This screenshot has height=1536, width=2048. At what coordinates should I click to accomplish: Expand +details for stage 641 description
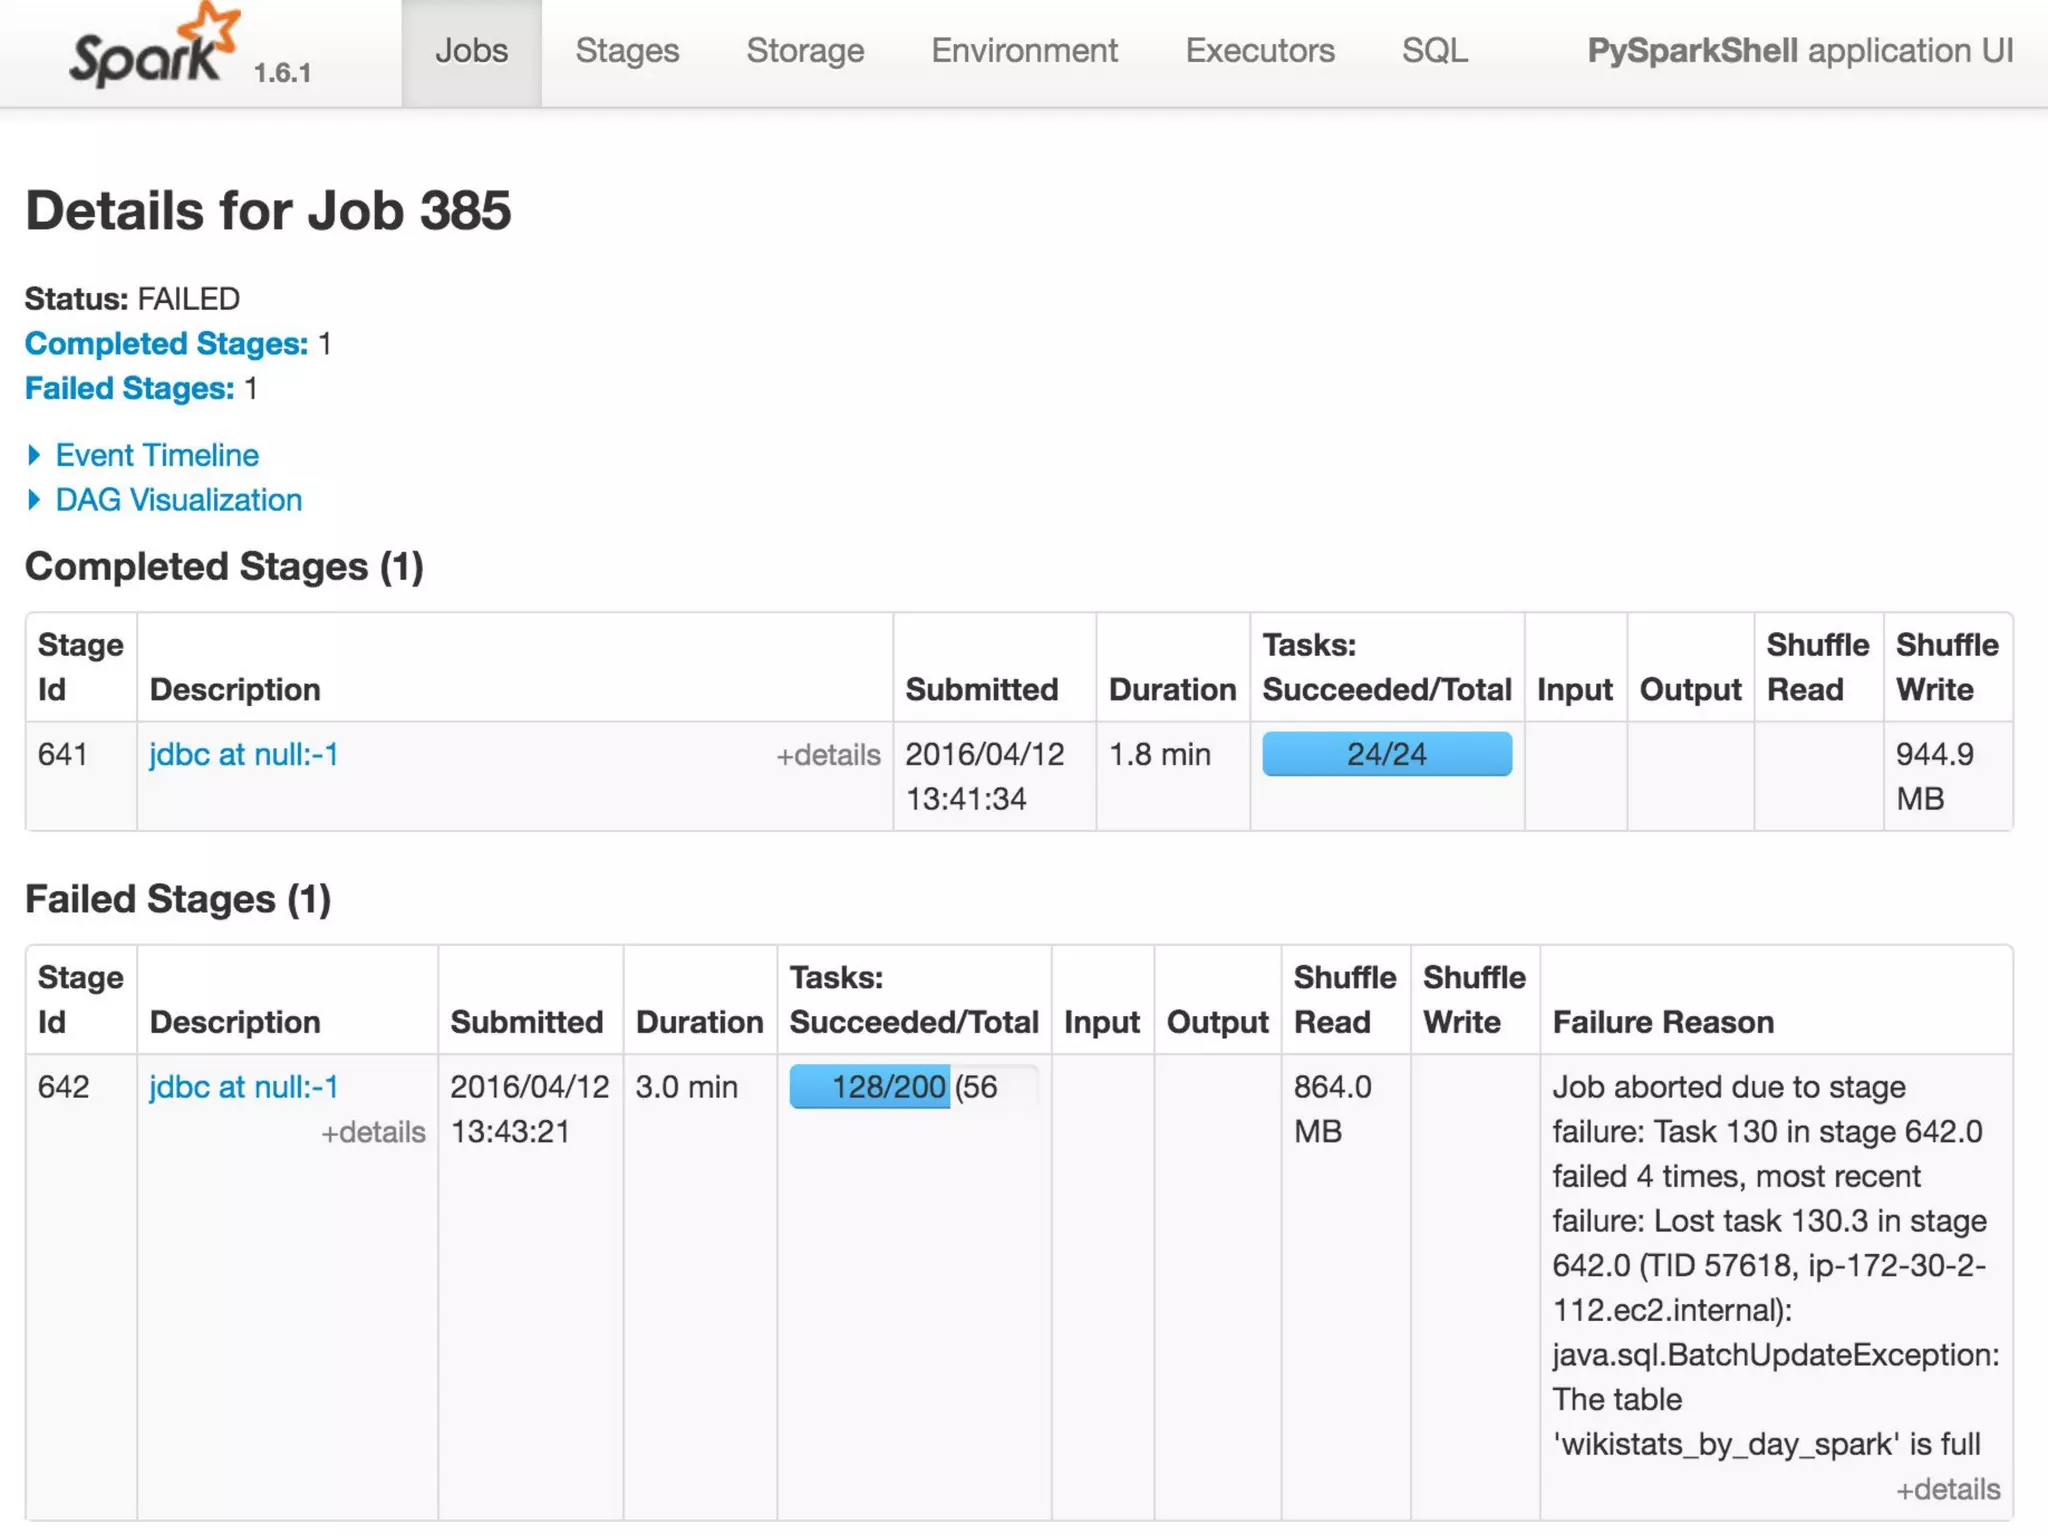click(828, 755)
